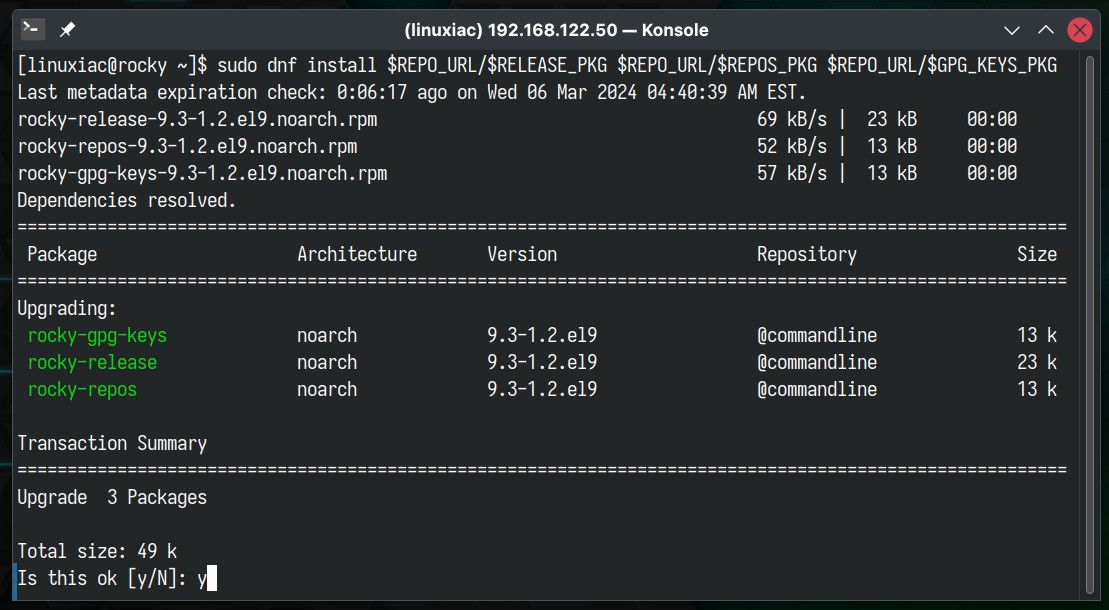Click the 'Upgrade 3 Packages' line
1109x610 pixels.
coord(112,497)
